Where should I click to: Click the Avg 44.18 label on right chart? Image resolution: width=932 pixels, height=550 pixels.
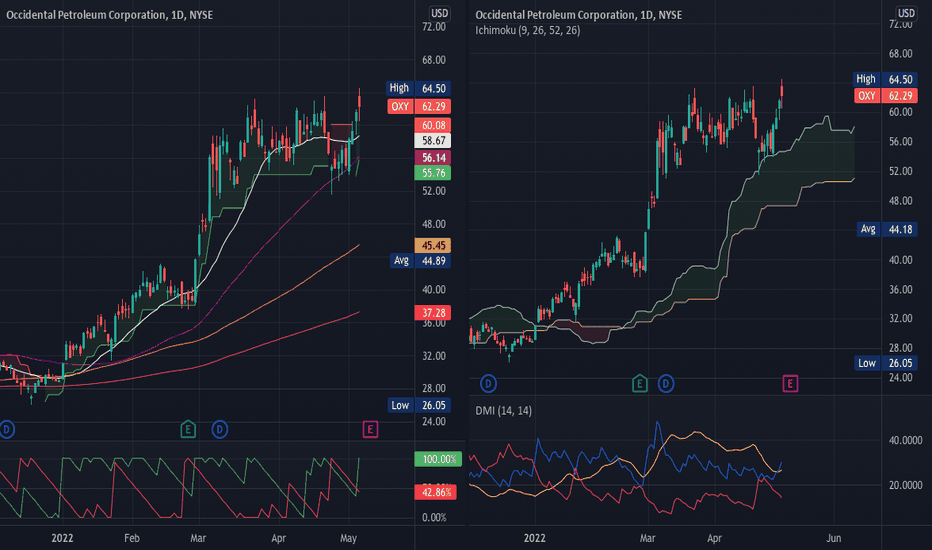(887, 229)
